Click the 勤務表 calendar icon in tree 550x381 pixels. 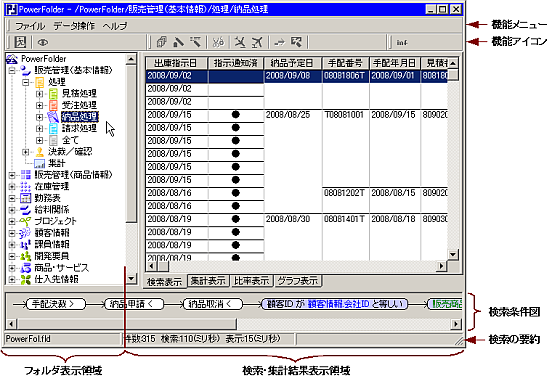[26, 198]
